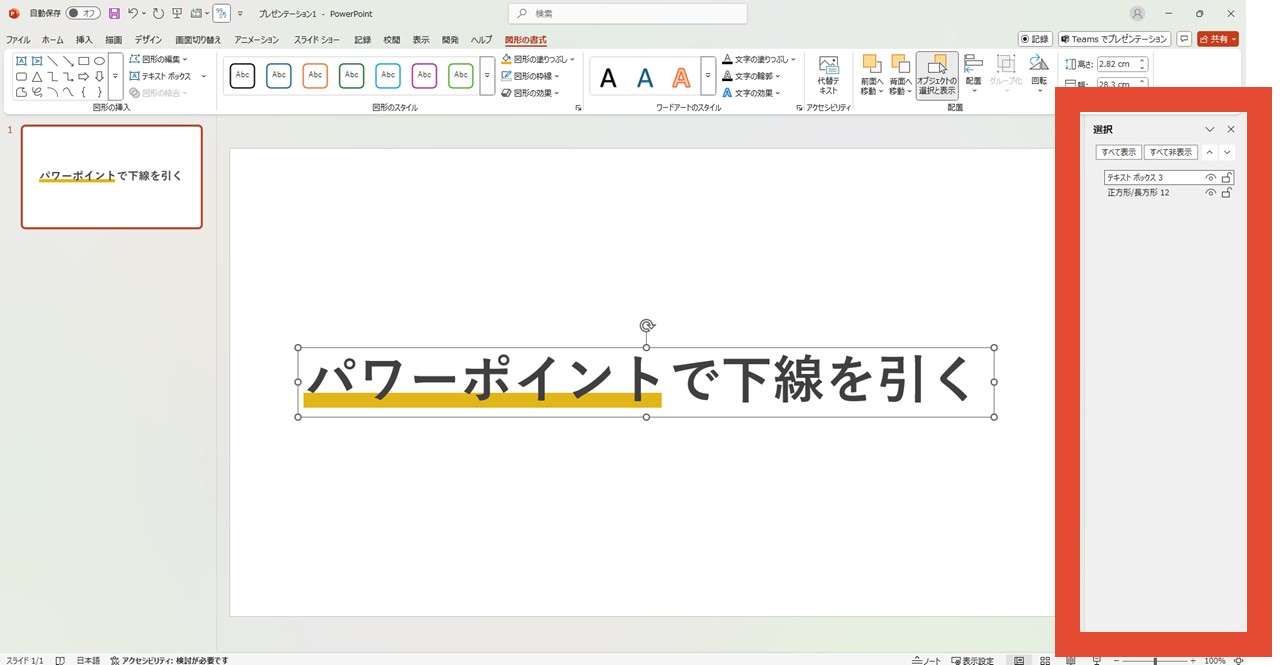Image resolution: width=1280 pixels, height=665 pixels.
Task: Lock テキスト ボックス 3 with its padlock icon
Action: click(x=1227, y=178)
